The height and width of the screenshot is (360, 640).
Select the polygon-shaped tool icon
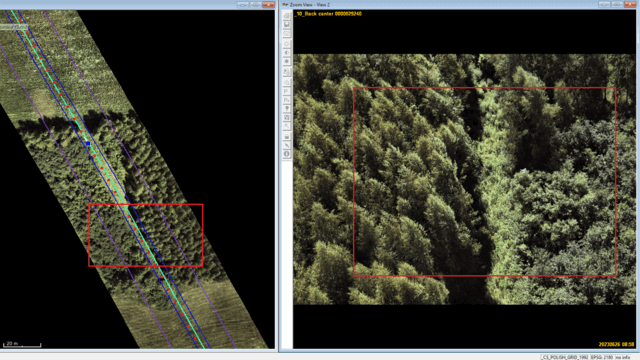point(287,82)
